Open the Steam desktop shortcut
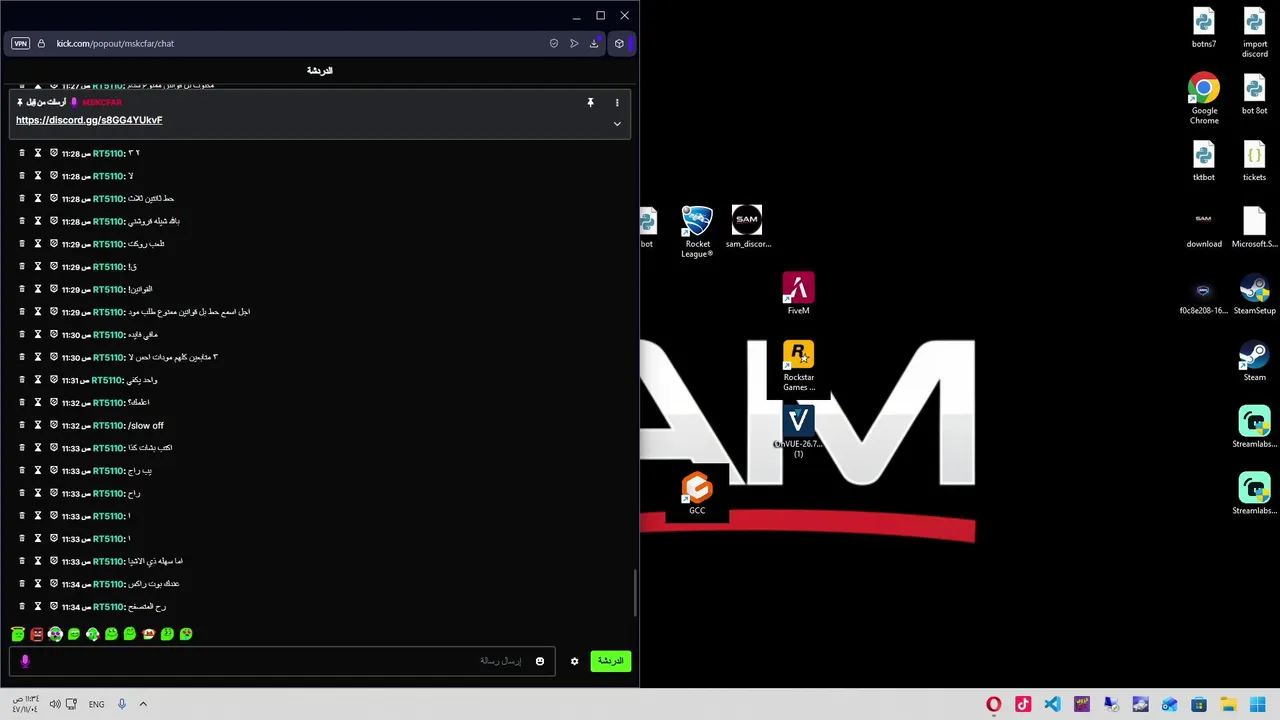Screen dimensions: 1280x720 pos(1255,361)
